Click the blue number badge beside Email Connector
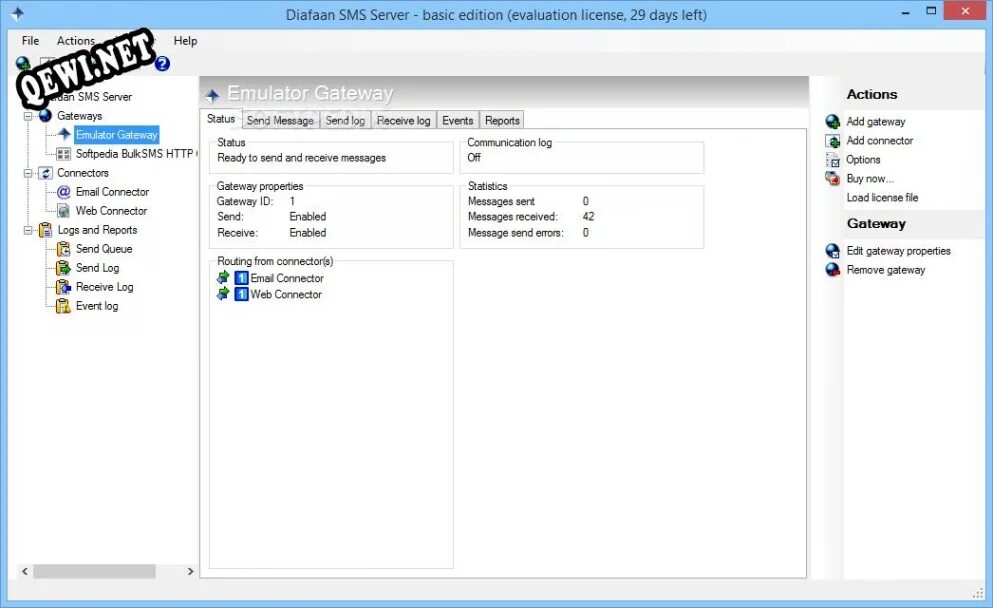This screenshot has height=608, width=993. pyautogui.click(x=241, y=278)
